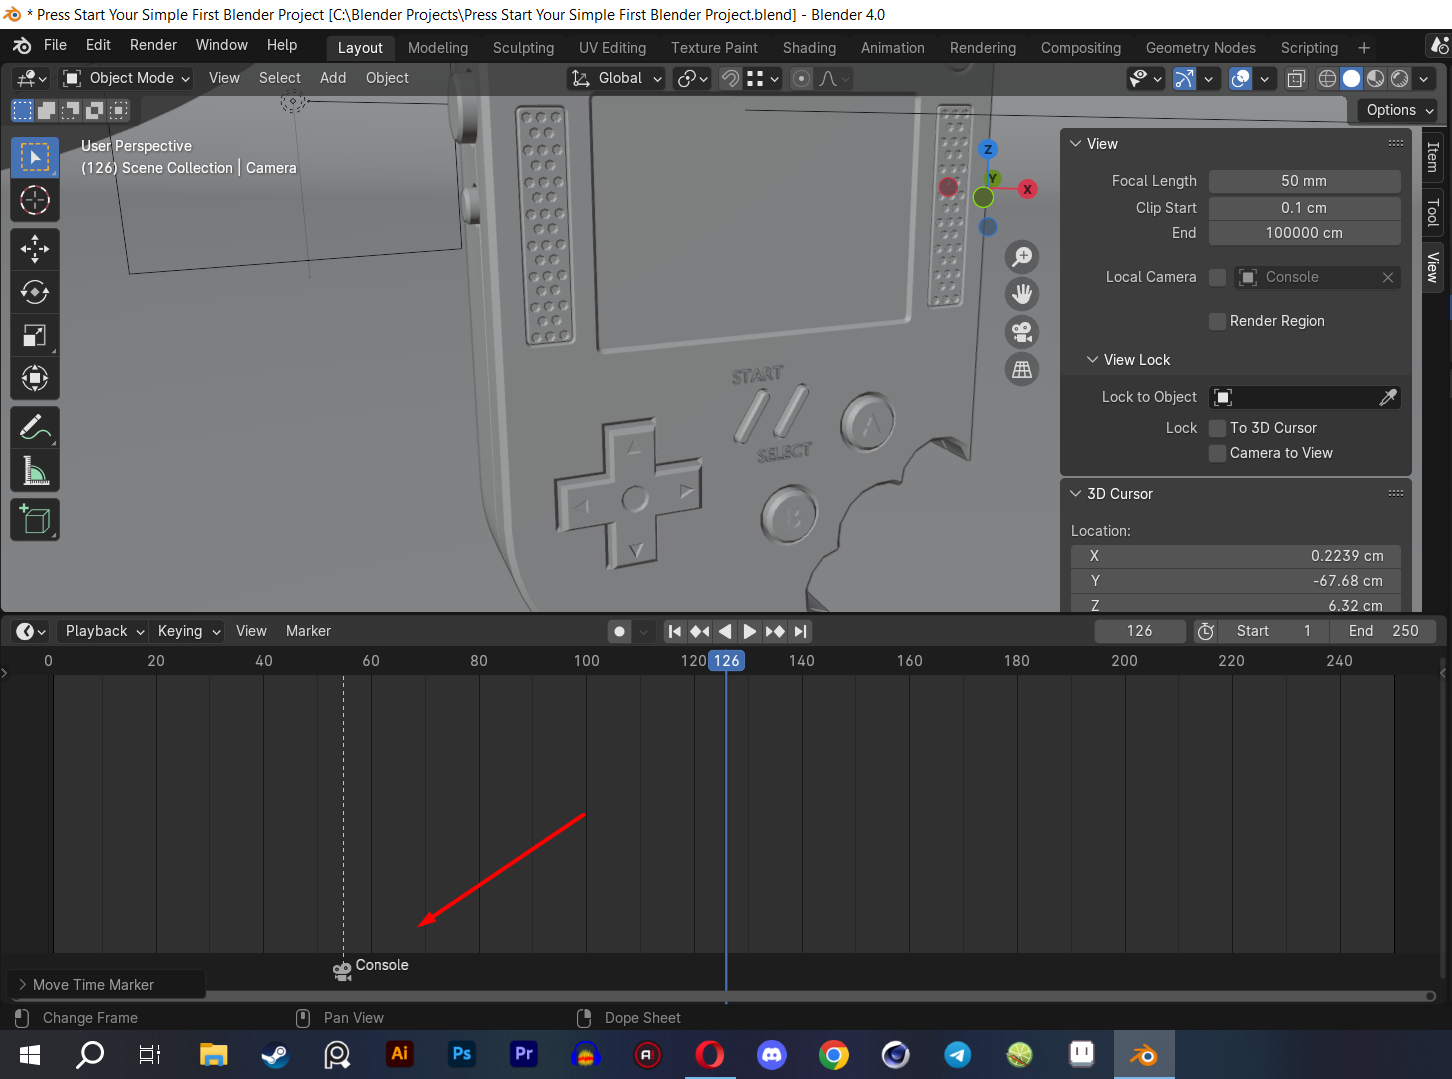Open the Playback dropdown
Screen dimensions: 1452x1079
tap(103, 631)
